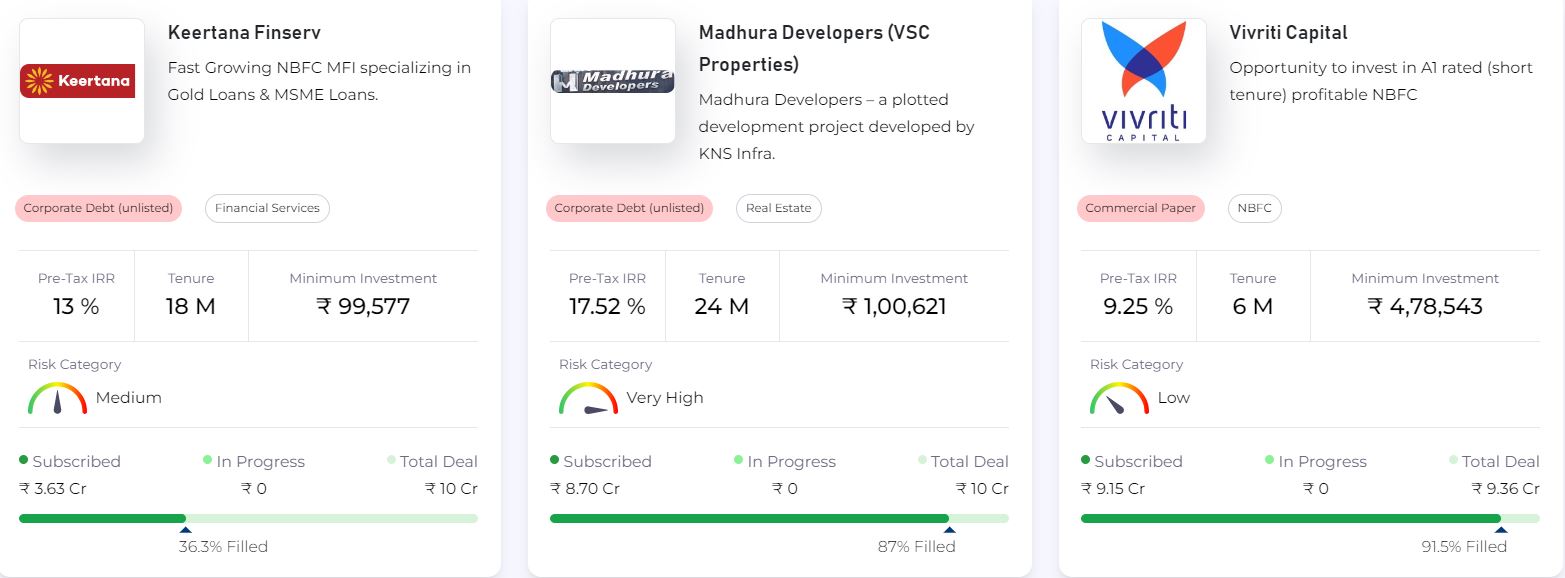Click the Very High risk category text

pyautogui.click(x=665, y=398)
